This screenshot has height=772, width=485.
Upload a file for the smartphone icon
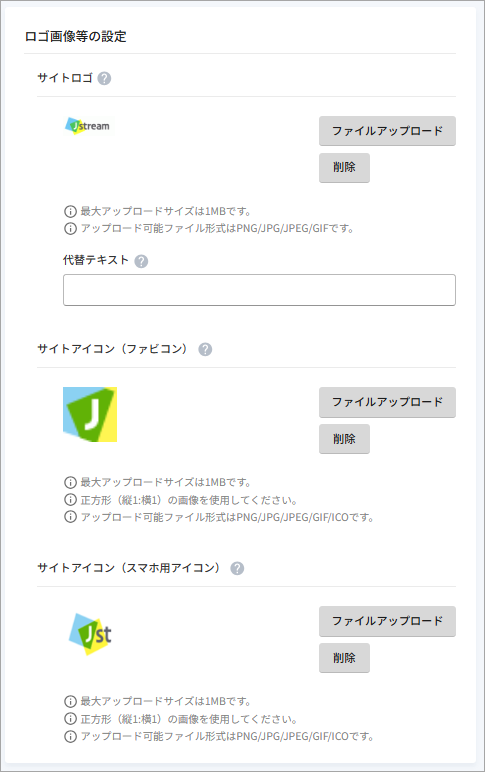pos(387,621)
